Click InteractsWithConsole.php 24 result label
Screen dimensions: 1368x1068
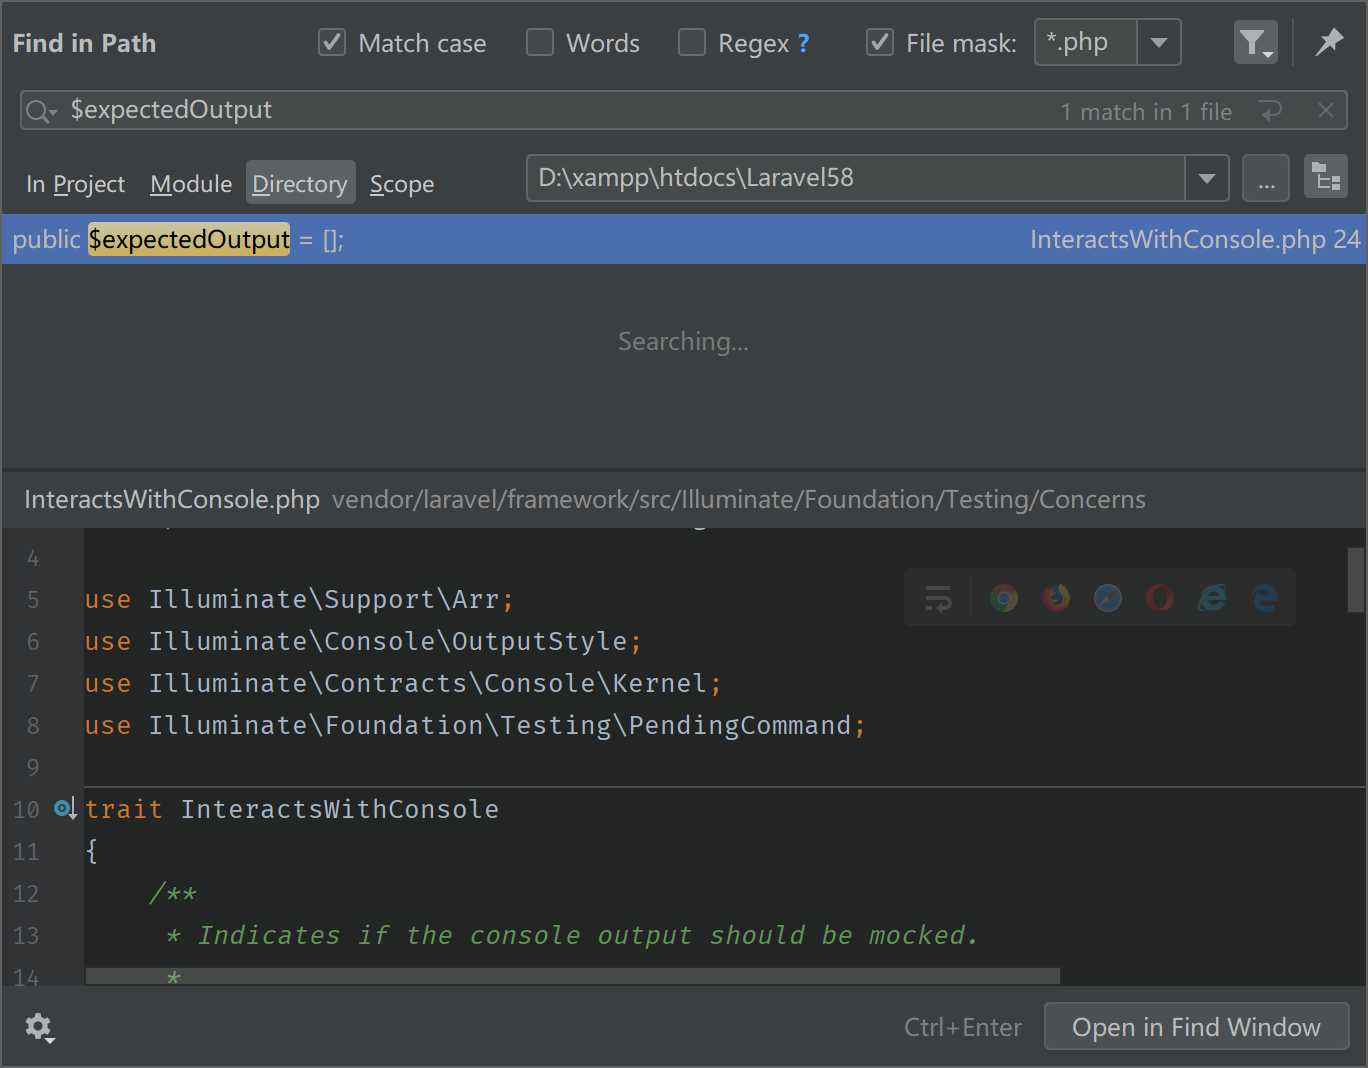pos(1195,239)
